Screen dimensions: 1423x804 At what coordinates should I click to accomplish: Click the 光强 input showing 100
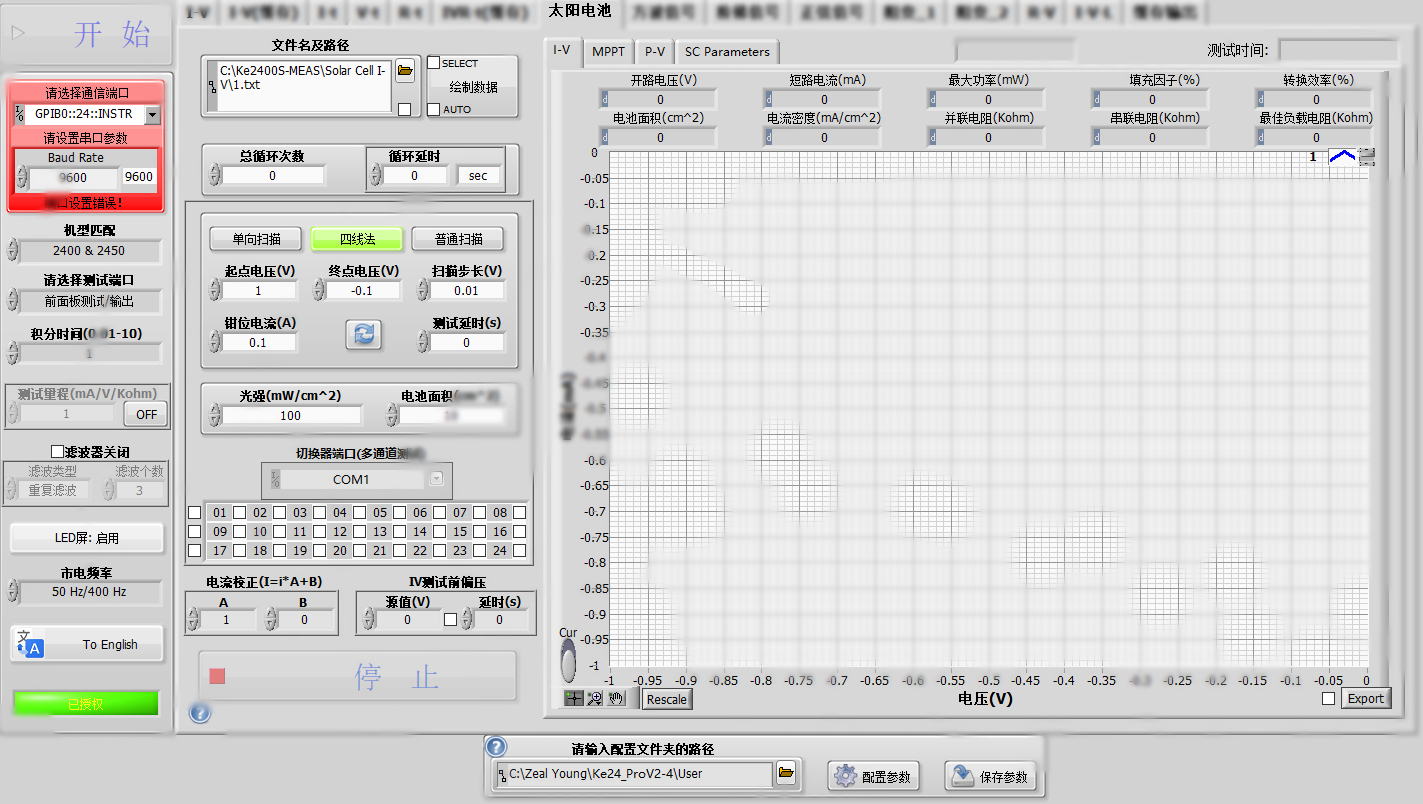[291, 415]
